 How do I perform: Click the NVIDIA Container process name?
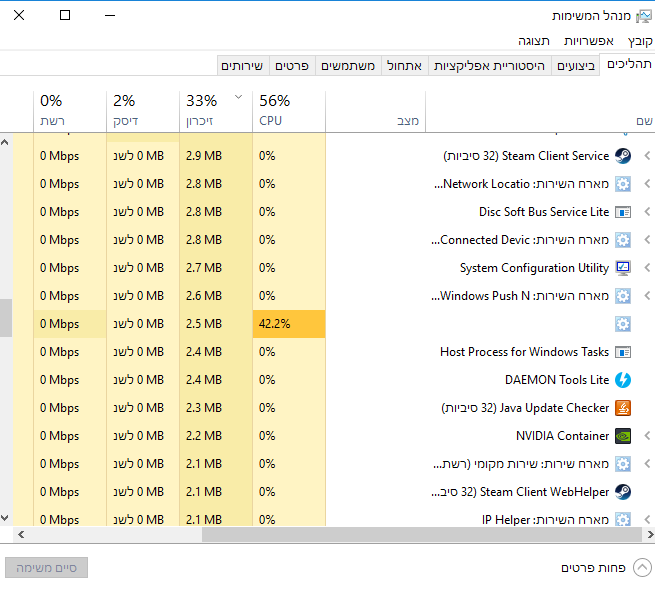(562, 436)
